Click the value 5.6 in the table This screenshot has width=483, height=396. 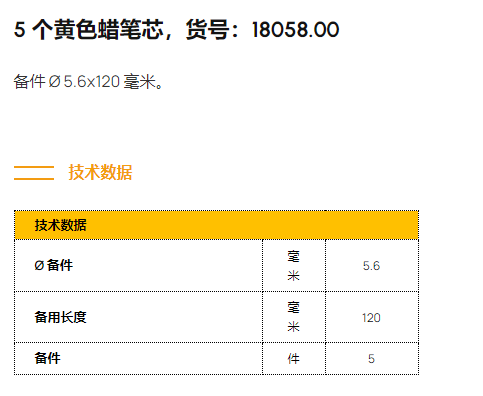(371, 266)
